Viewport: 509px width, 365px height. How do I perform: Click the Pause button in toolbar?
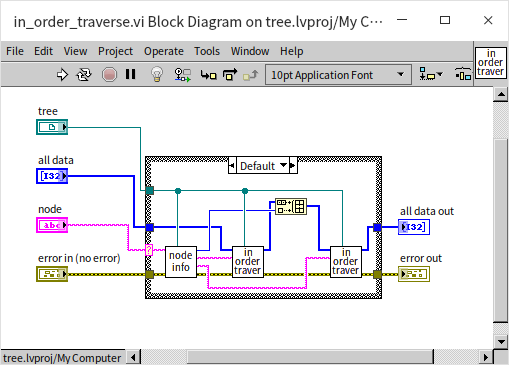click(x=131, y=74)
